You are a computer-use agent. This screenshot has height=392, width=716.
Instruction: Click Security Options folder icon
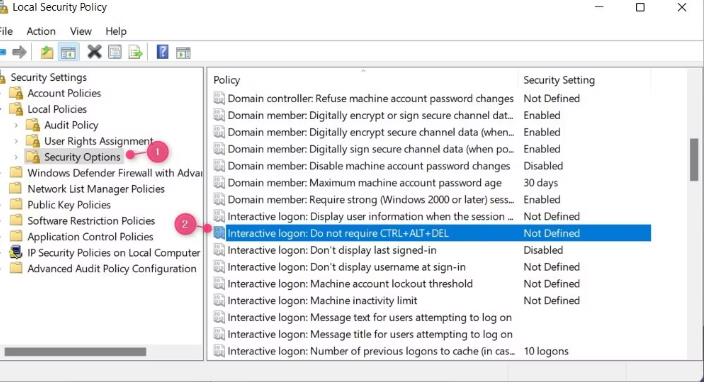(33, 157)
